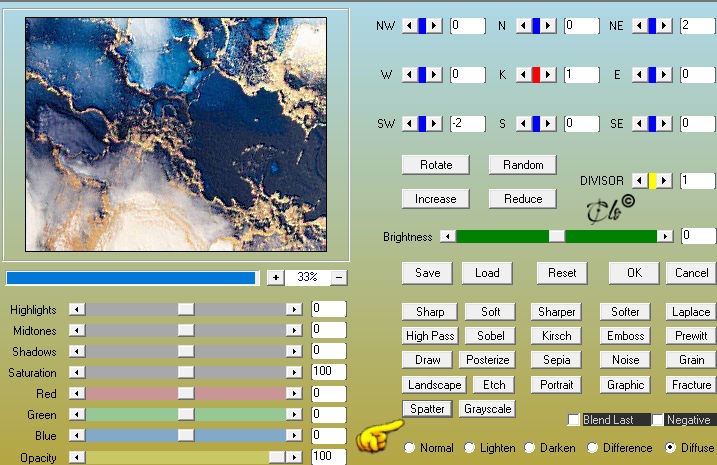Enable the Negative checkbox
This screenshot has height=465, width=717.
[658, 419]
